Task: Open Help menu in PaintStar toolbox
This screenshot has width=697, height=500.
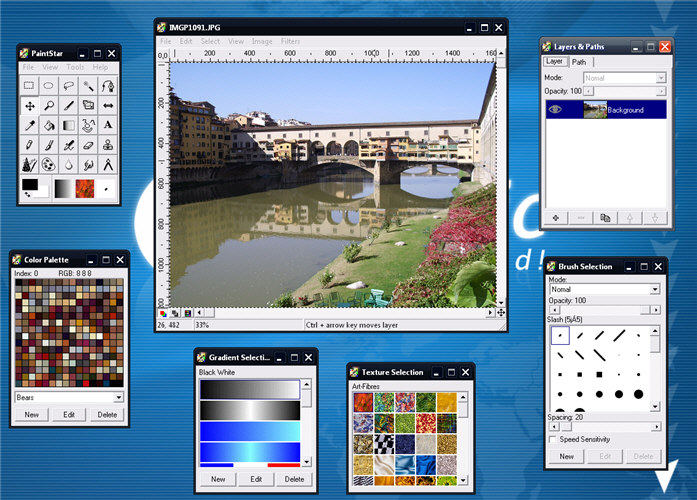Action: tap(100, 67)
